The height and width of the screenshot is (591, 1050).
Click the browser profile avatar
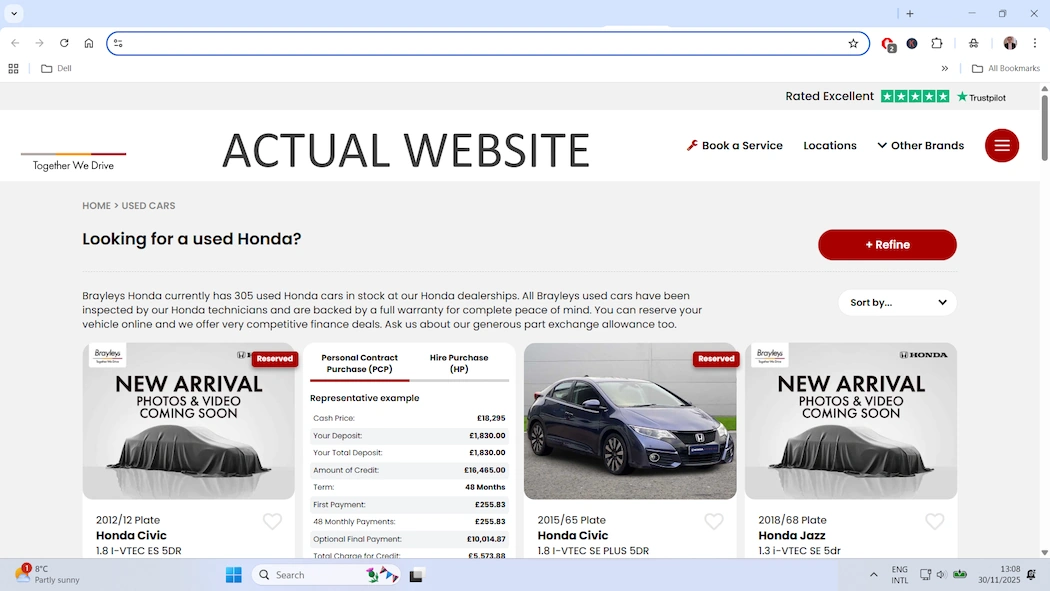[x=1010, y=43]
